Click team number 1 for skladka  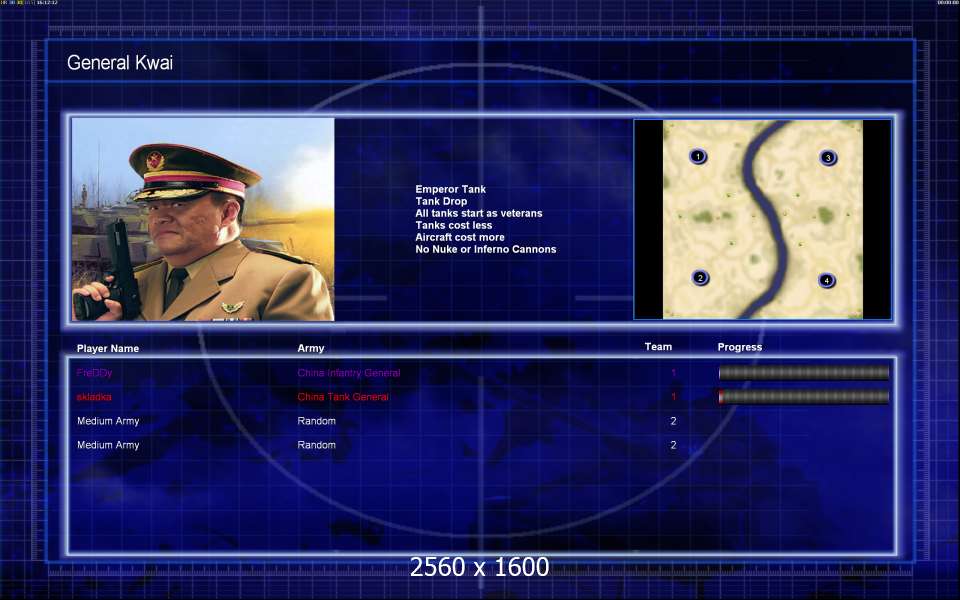pos(673,397)
